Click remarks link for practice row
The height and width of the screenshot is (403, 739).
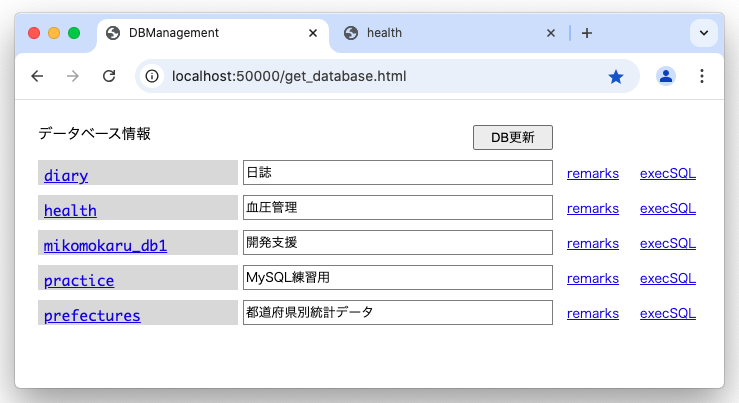(x=592, y=279)
